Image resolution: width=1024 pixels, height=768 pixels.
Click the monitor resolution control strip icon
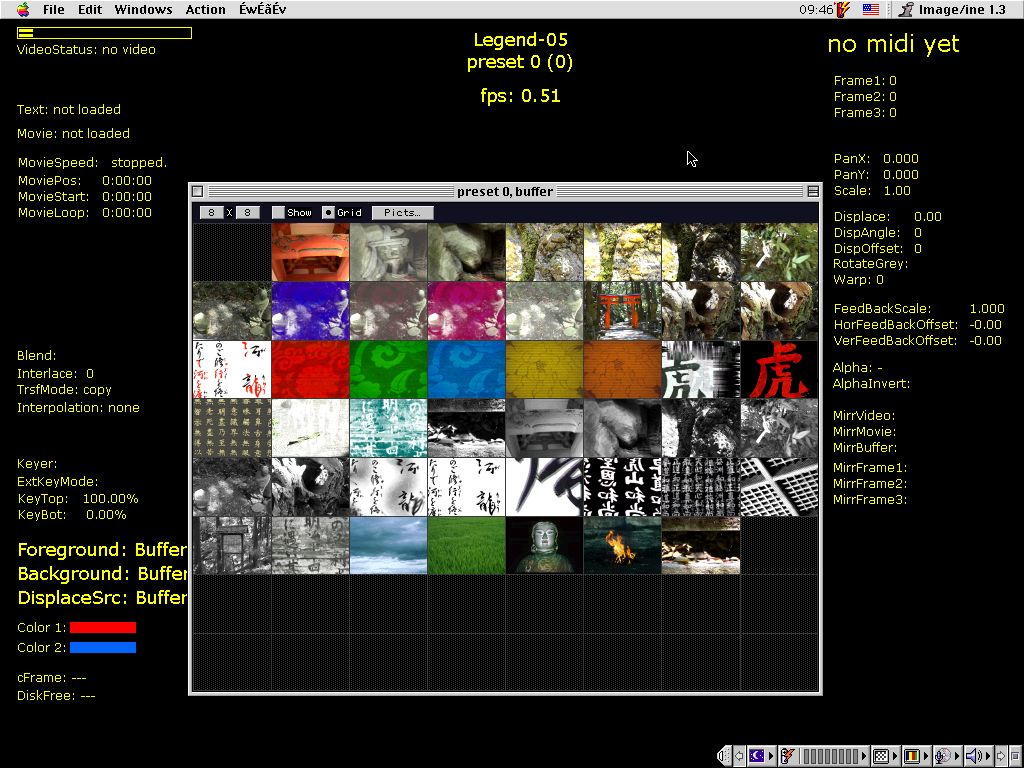pos(881,756)
